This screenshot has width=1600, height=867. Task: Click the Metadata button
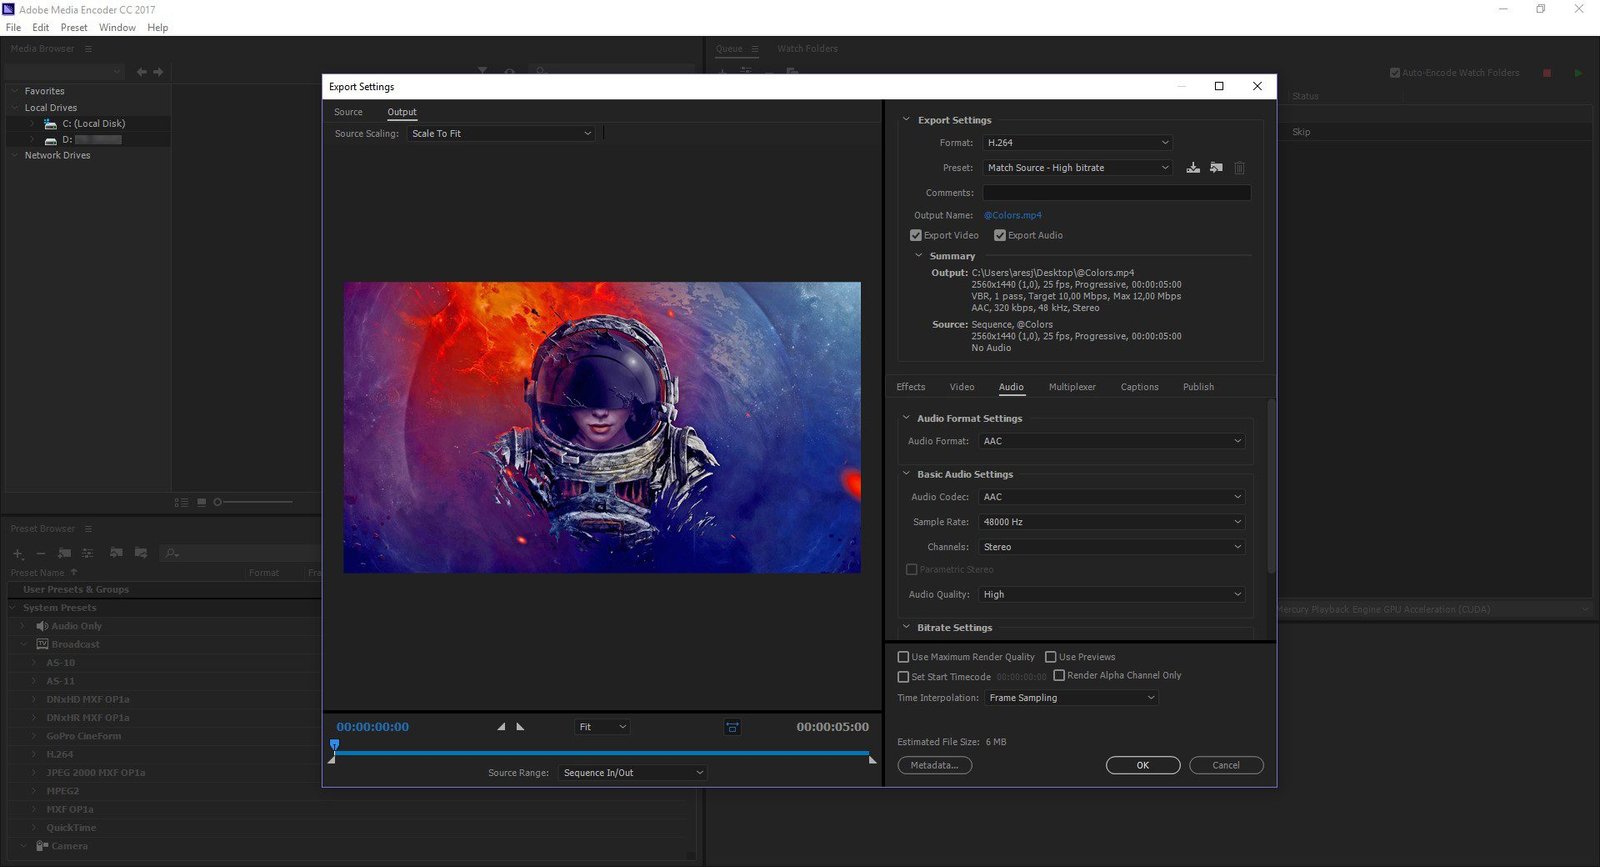934,765
